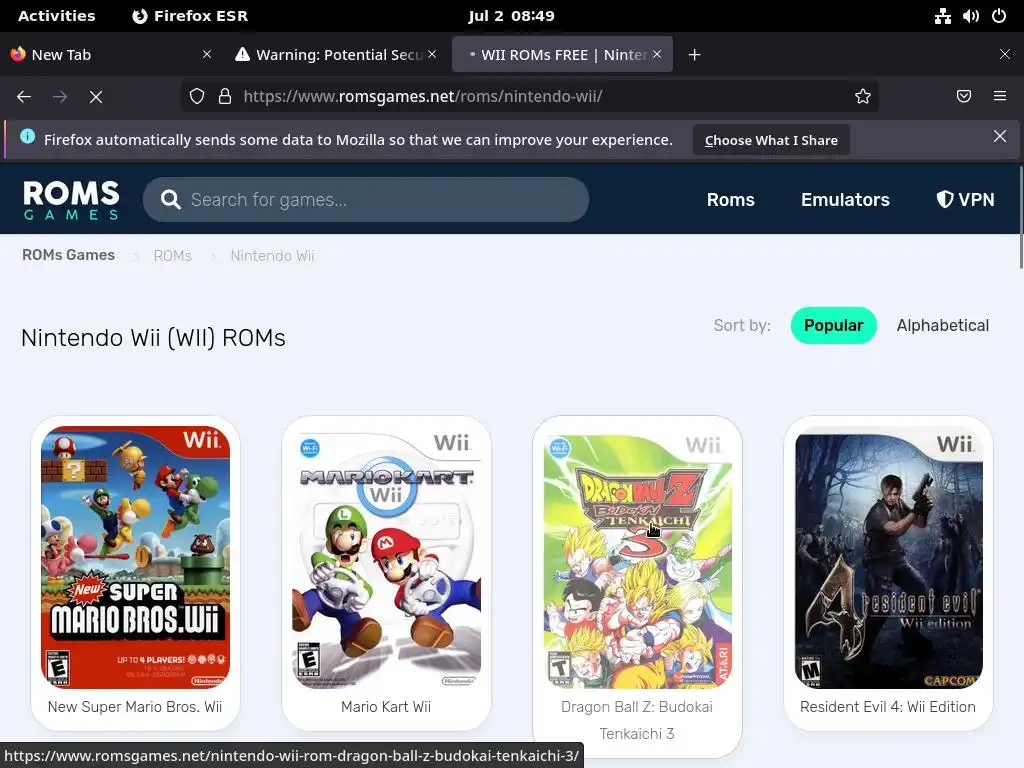Screen dimensions: 1024x768
Task: Sort ROMs alphabetically
Action: pyautogui.click(x=942, y=325)
